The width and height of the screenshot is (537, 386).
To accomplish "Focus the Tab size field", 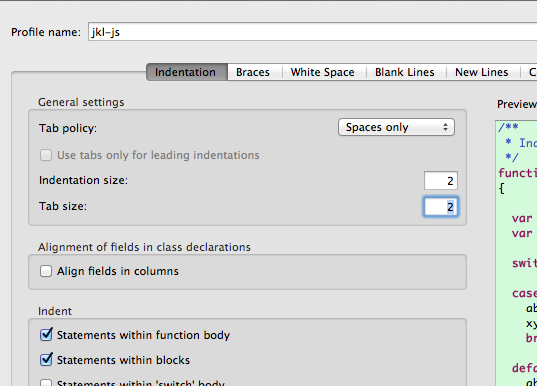I will (x=441, y=207).
